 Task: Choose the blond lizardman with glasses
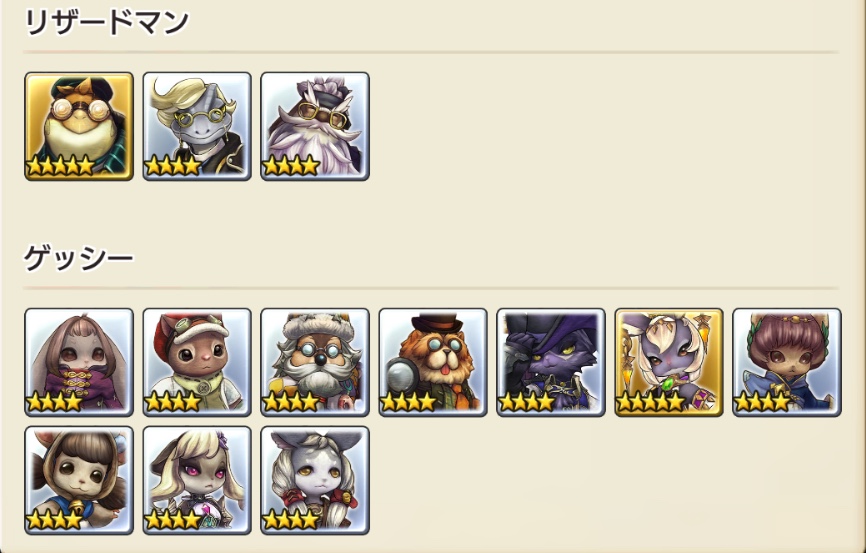[197, 126]
